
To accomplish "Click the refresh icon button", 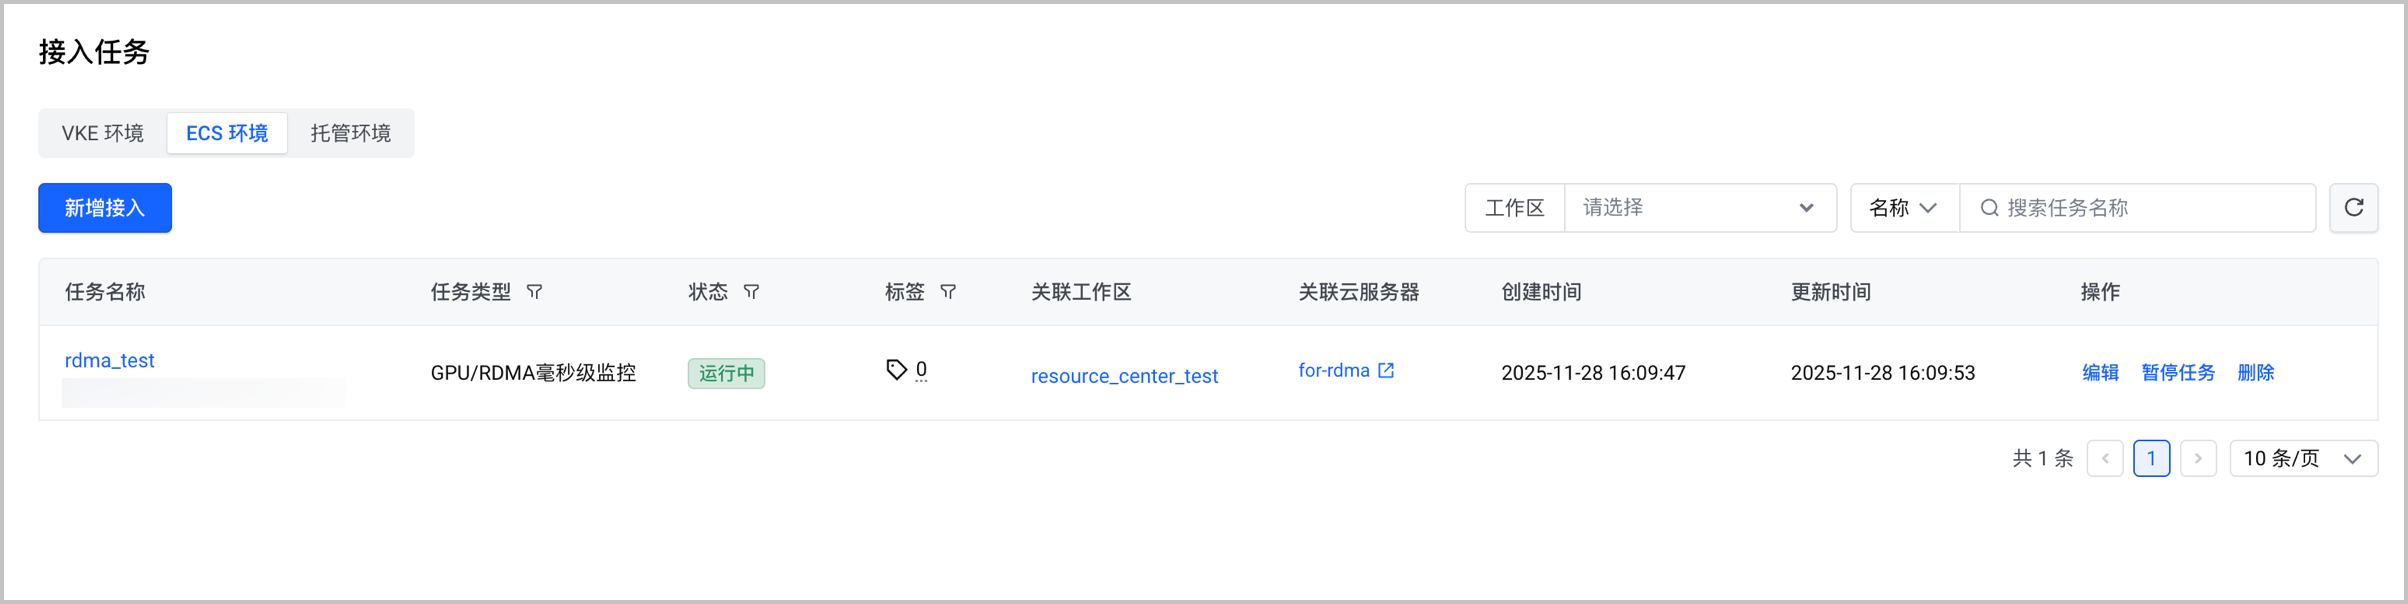I will (2353, 208).
